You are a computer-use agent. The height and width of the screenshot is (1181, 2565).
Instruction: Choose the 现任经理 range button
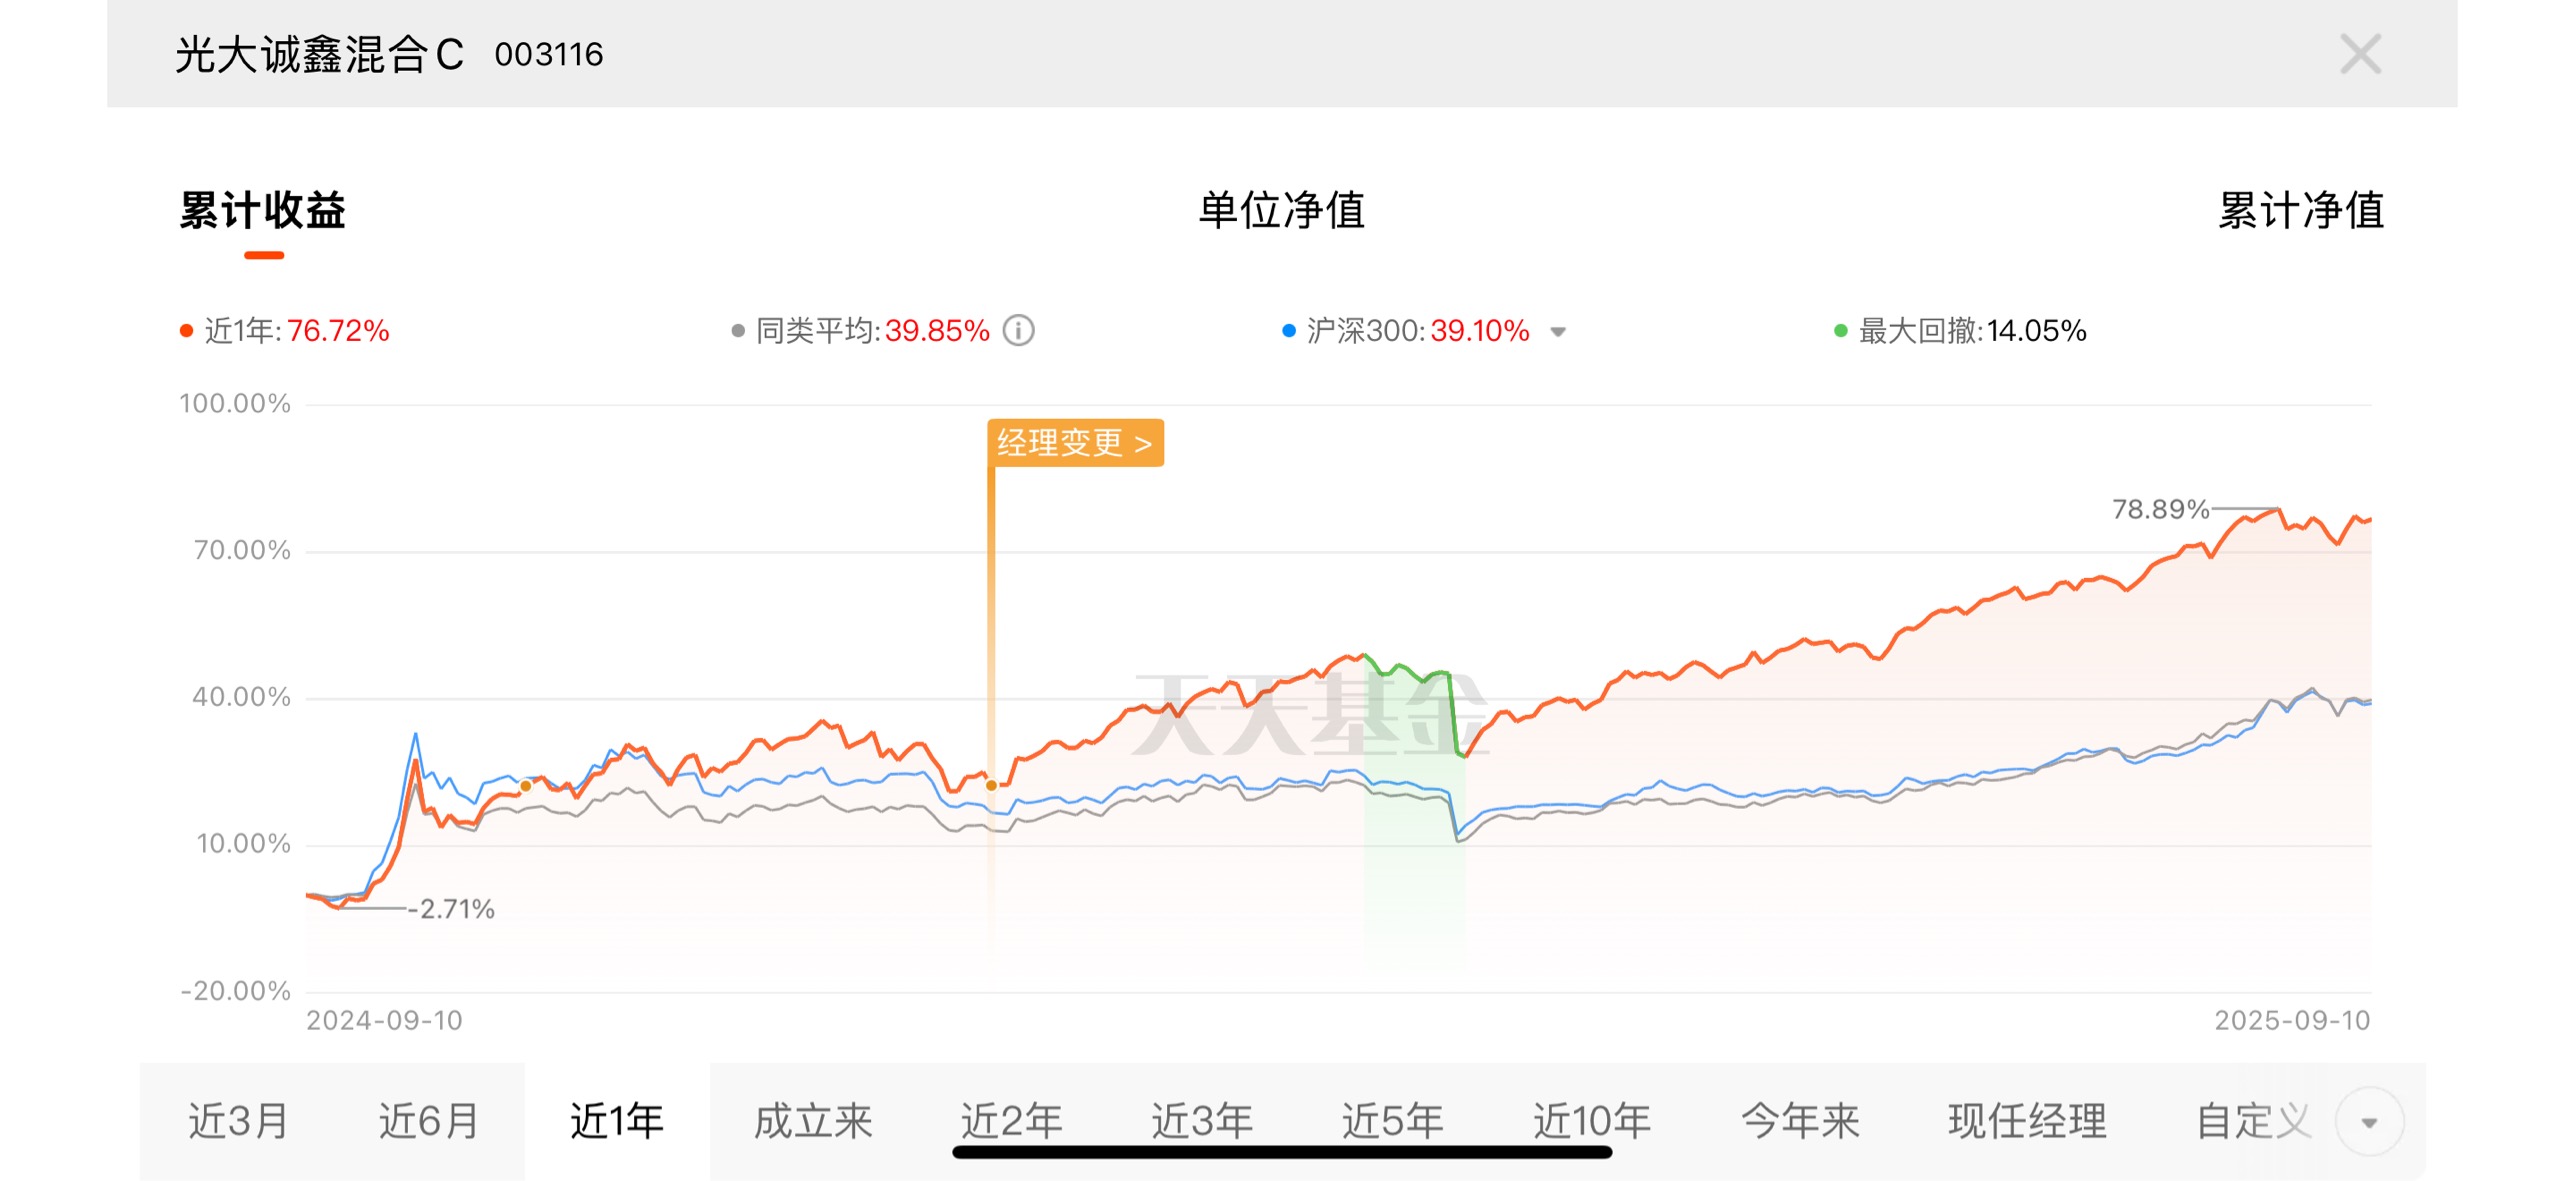click(x=2027, y=1121)
